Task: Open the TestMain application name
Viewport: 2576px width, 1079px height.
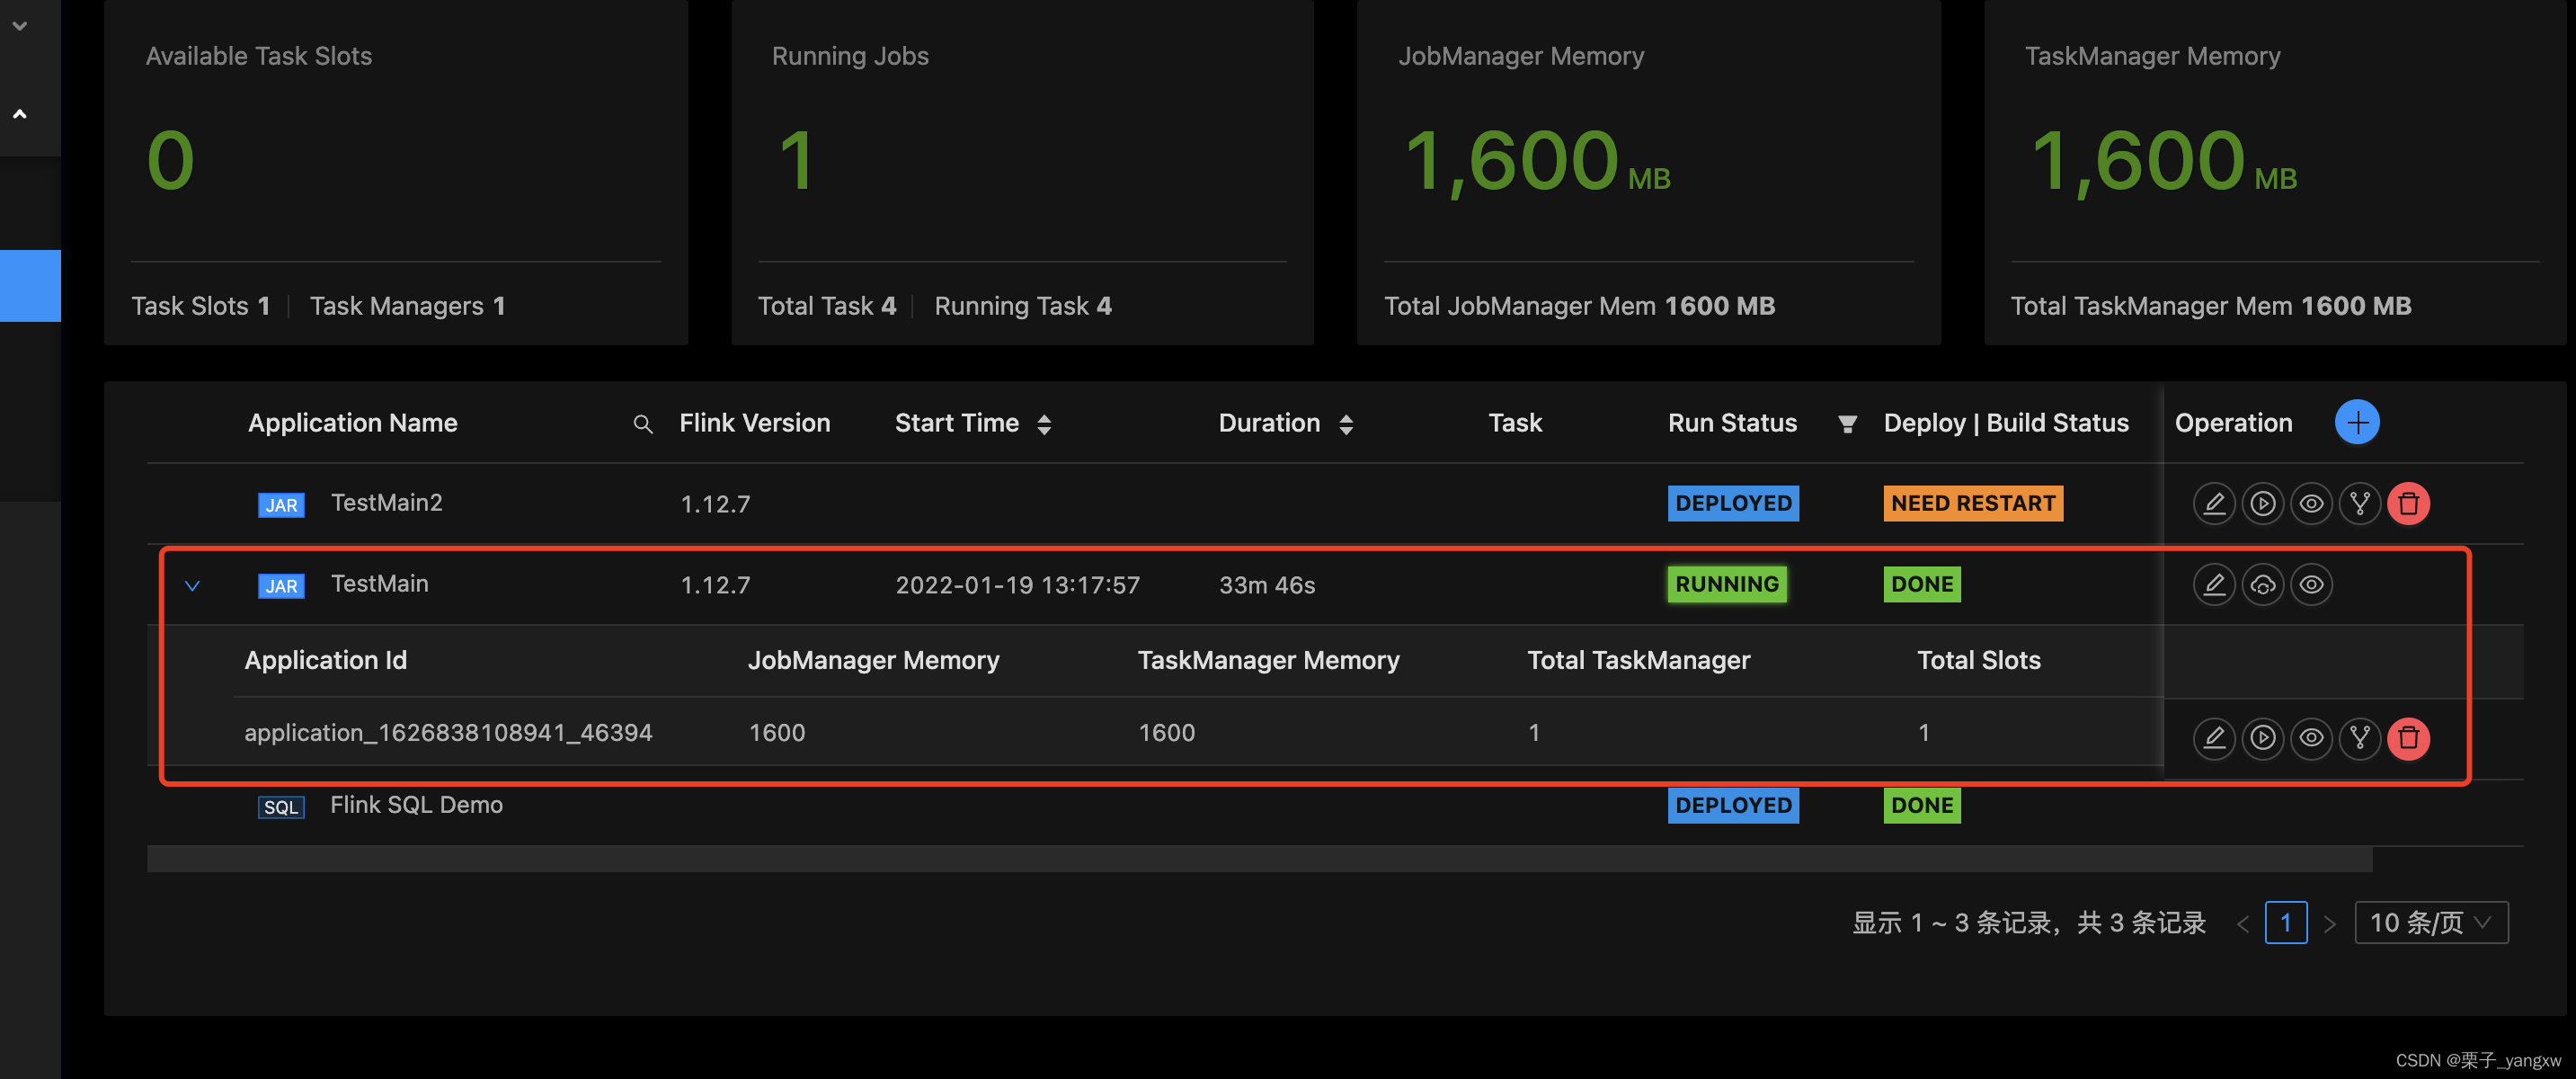Action: point(379,583)
